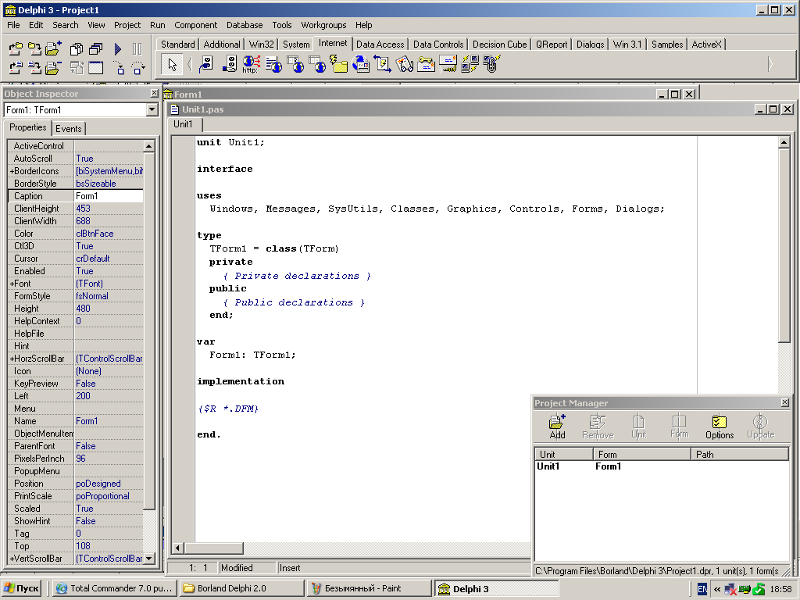Open the Events tab in Object Inspector
Image resolution: width=800 pixels, height=600 pixels.
(x=68, y=129)
